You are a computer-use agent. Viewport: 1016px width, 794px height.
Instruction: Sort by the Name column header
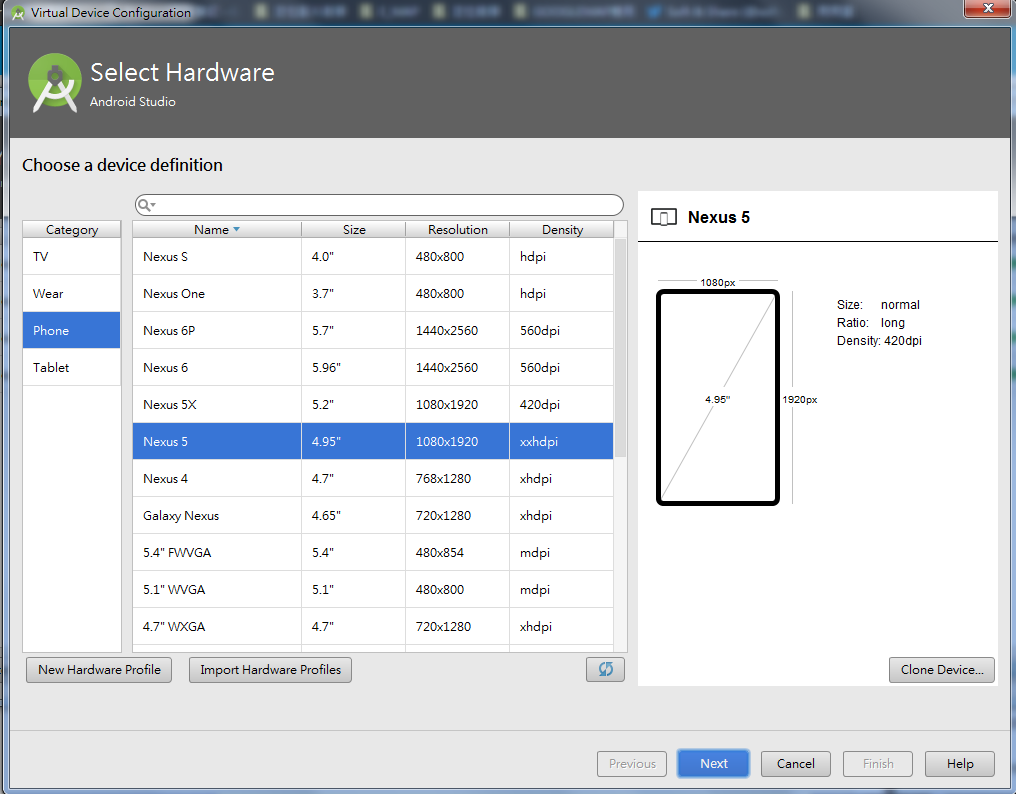tap(217, 229)
